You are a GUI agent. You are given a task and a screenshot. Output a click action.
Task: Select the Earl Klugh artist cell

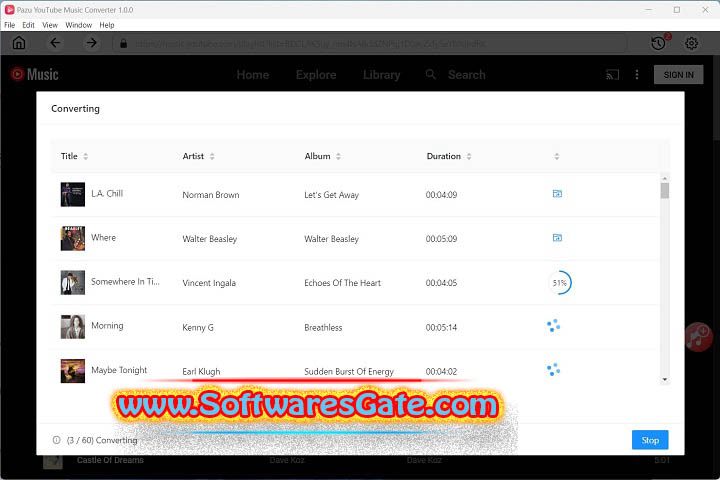pyautogui.click(x=201, y=372)
